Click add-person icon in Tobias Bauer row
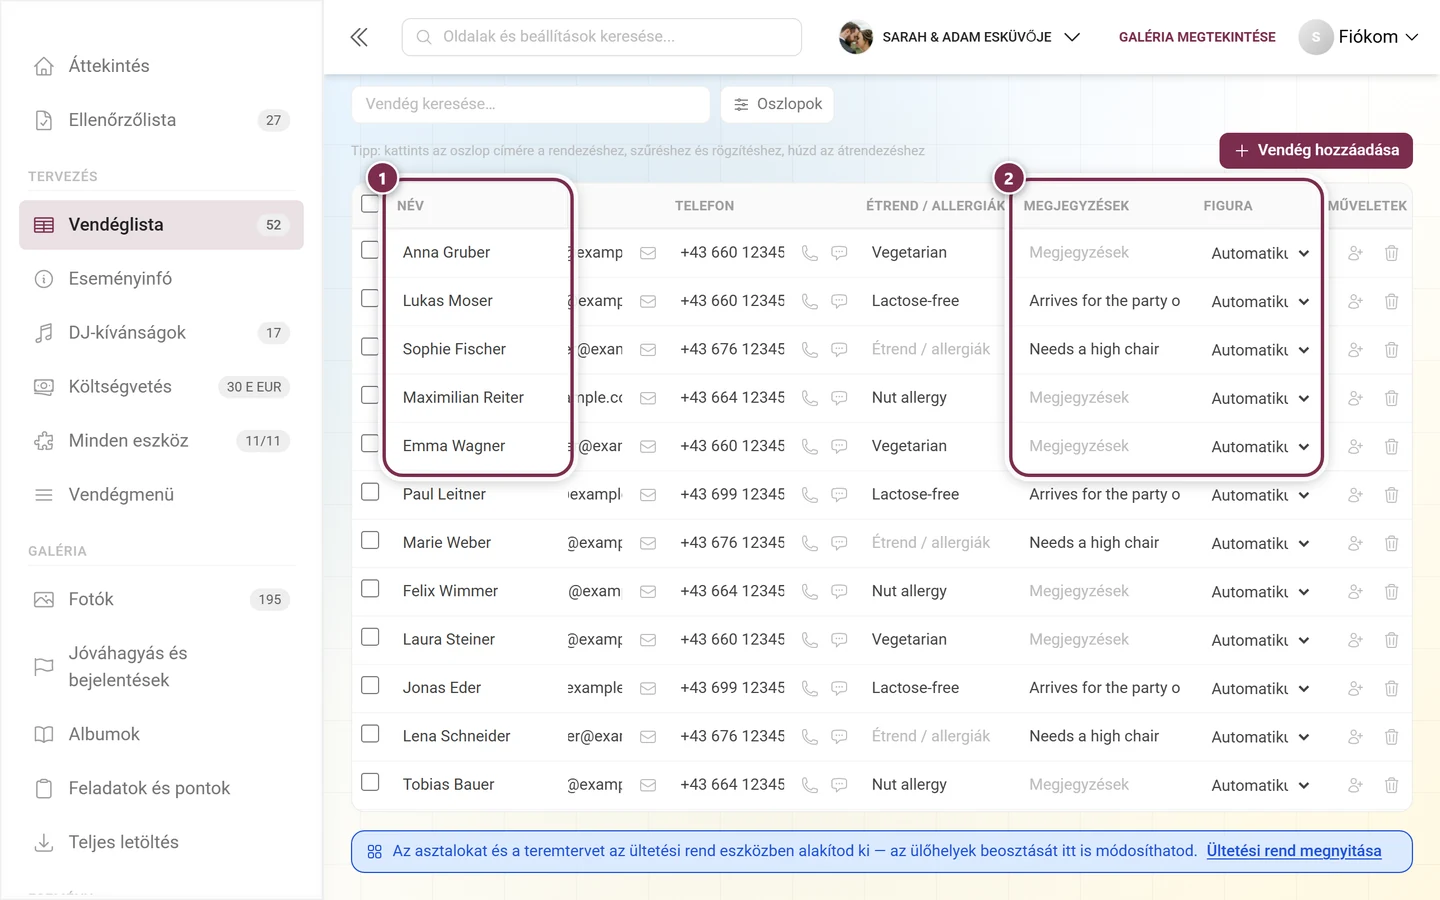This screenshot has height=900, width=1440. pyautogui.click(x=1355, y=785)
